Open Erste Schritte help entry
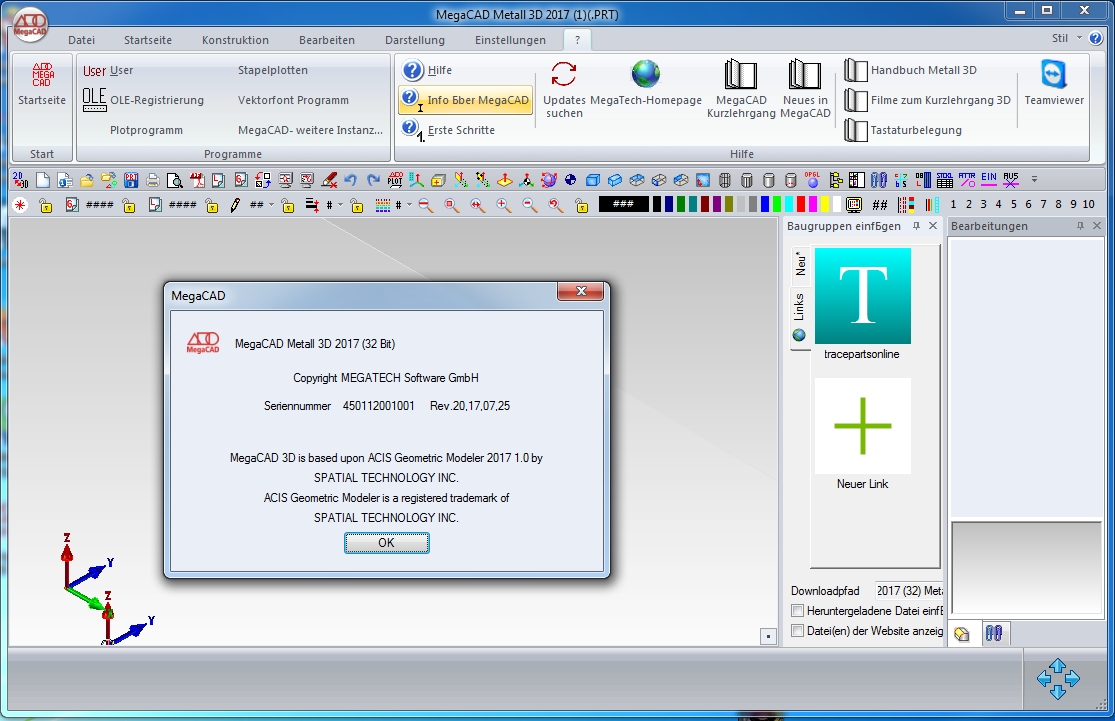This screenshot has width=1115, height=721. (x=449, y=130)
